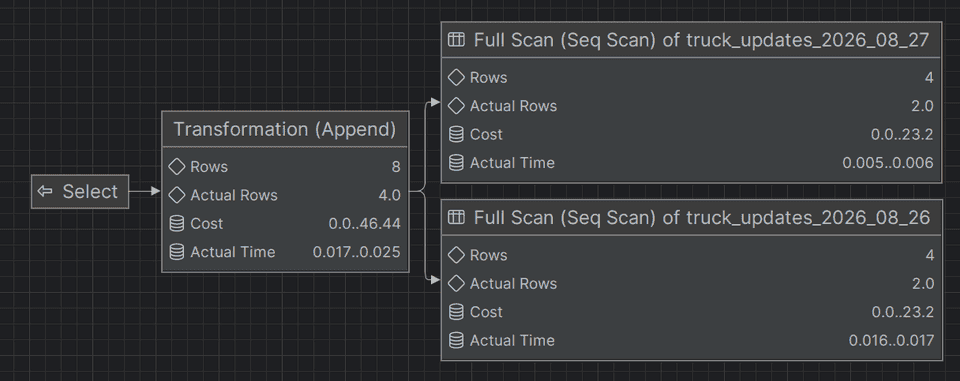Open the Full Scan of truck_updates_2026_08_26 title
The height and width of the screenshot is (381, 960).
click(702, 217)
